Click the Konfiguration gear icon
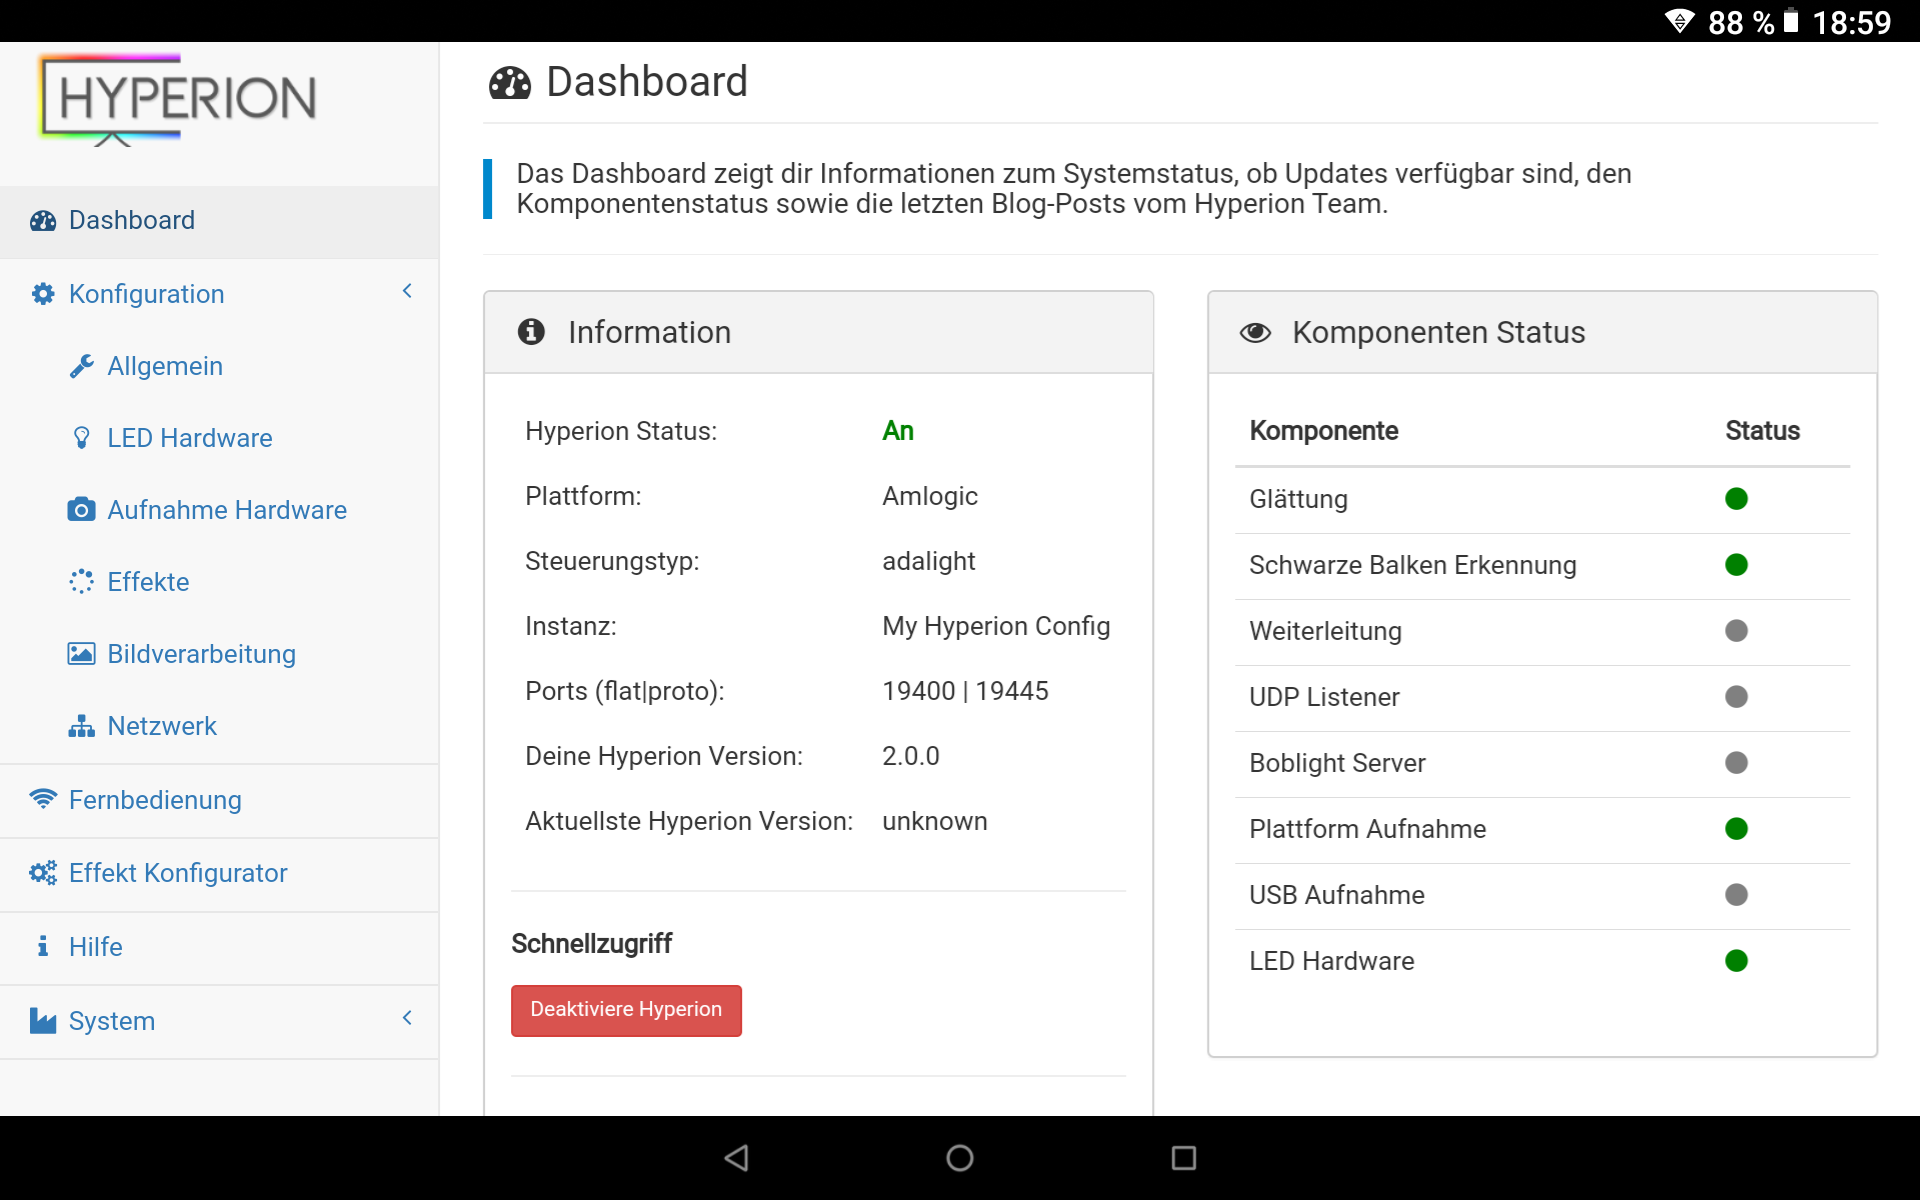Image resolution: width=1920 pixels, height=1200 pixels. (x=43, y=294)
